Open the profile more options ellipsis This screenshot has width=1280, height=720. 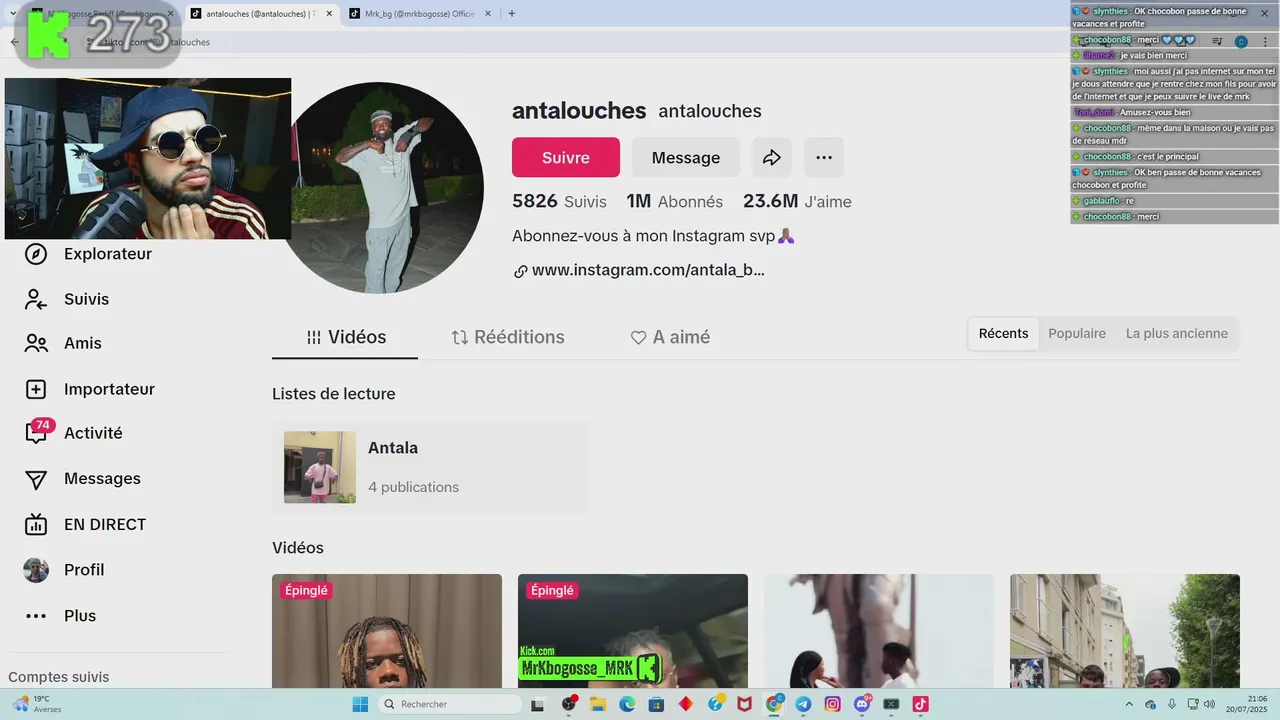[824, 158]
